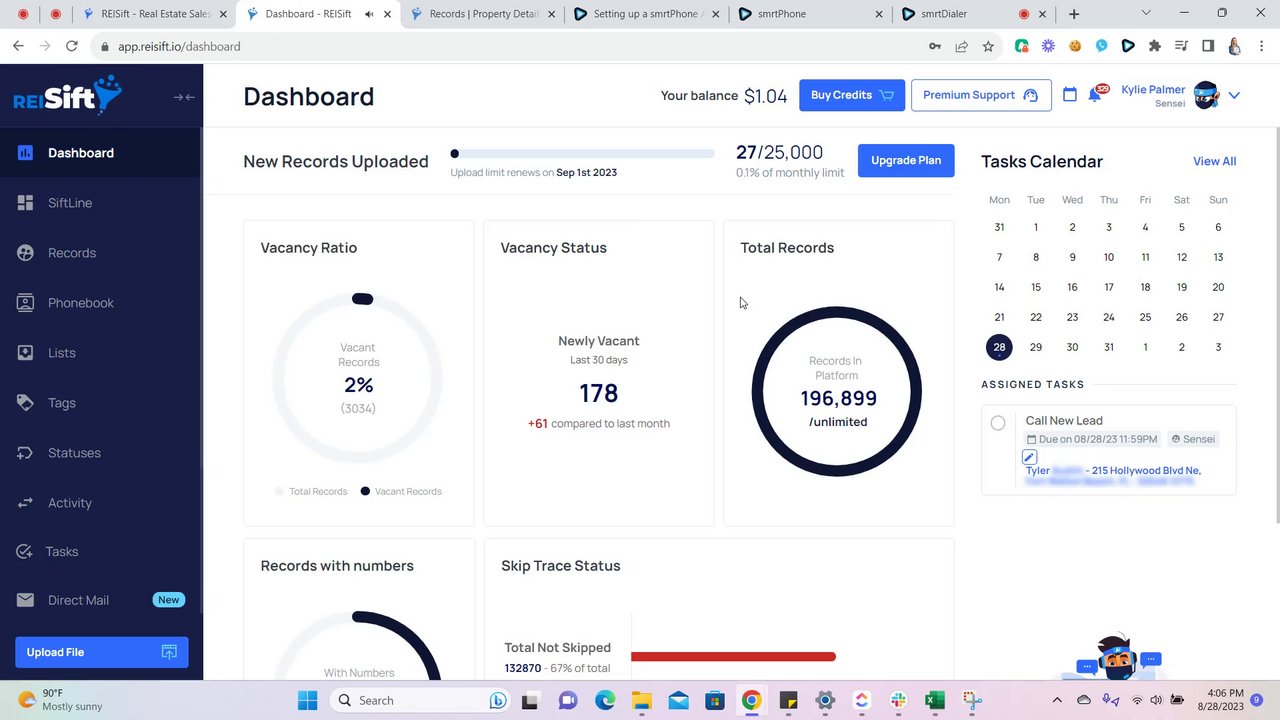Expand Kylie Palmer account dropdown arrow
1280x720 pixels.
tap(1234, 96)
